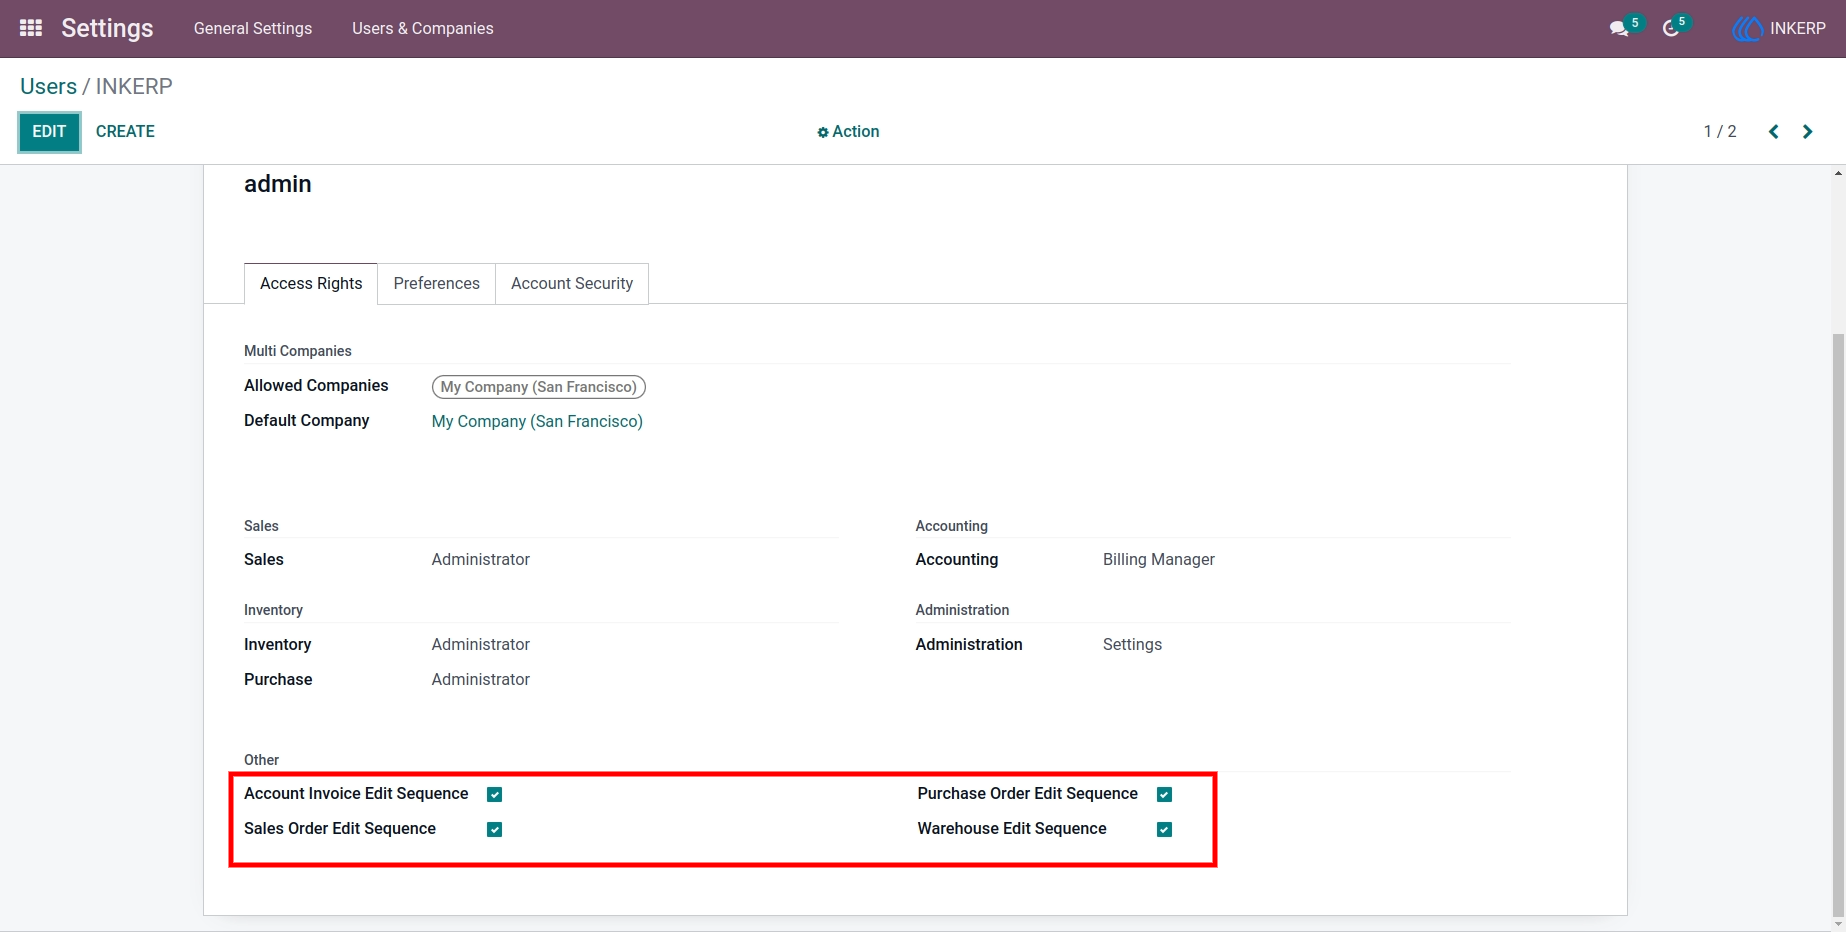Toggle Sales Order Edit Sequence checkbox
The width and height of the screenshot is (1846, 932).
[x=494, y=829]
